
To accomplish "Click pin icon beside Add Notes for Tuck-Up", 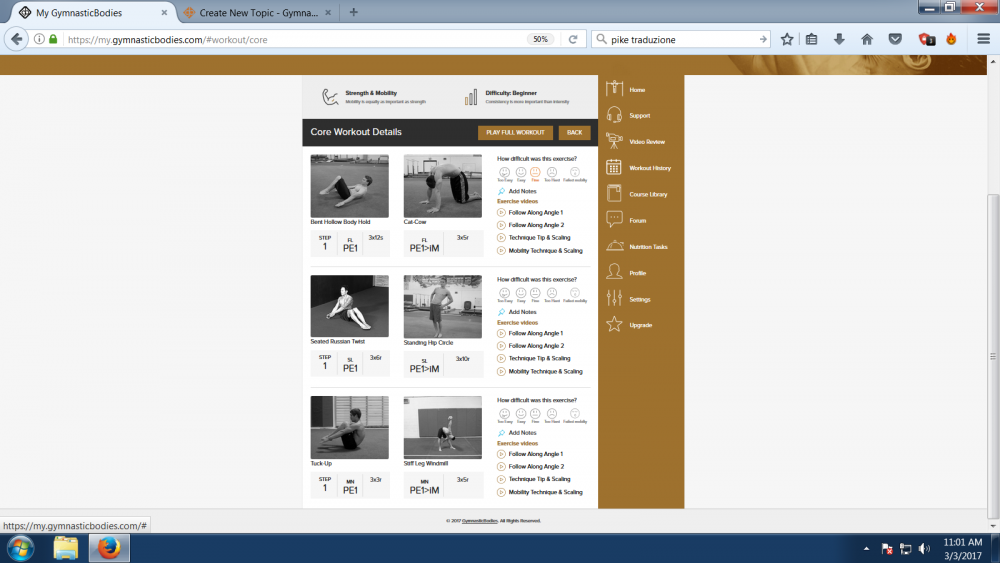I will pos(501,432).
